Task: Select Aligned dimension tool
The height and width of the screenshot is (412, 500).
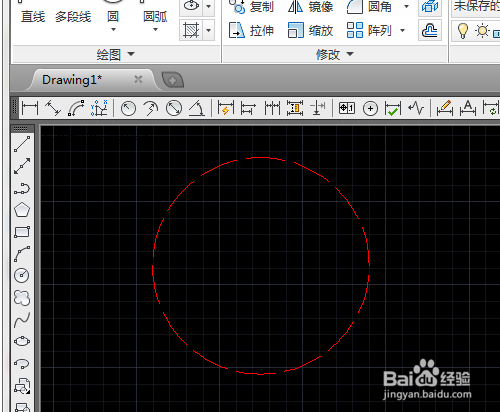Action: tap(53, 108)
